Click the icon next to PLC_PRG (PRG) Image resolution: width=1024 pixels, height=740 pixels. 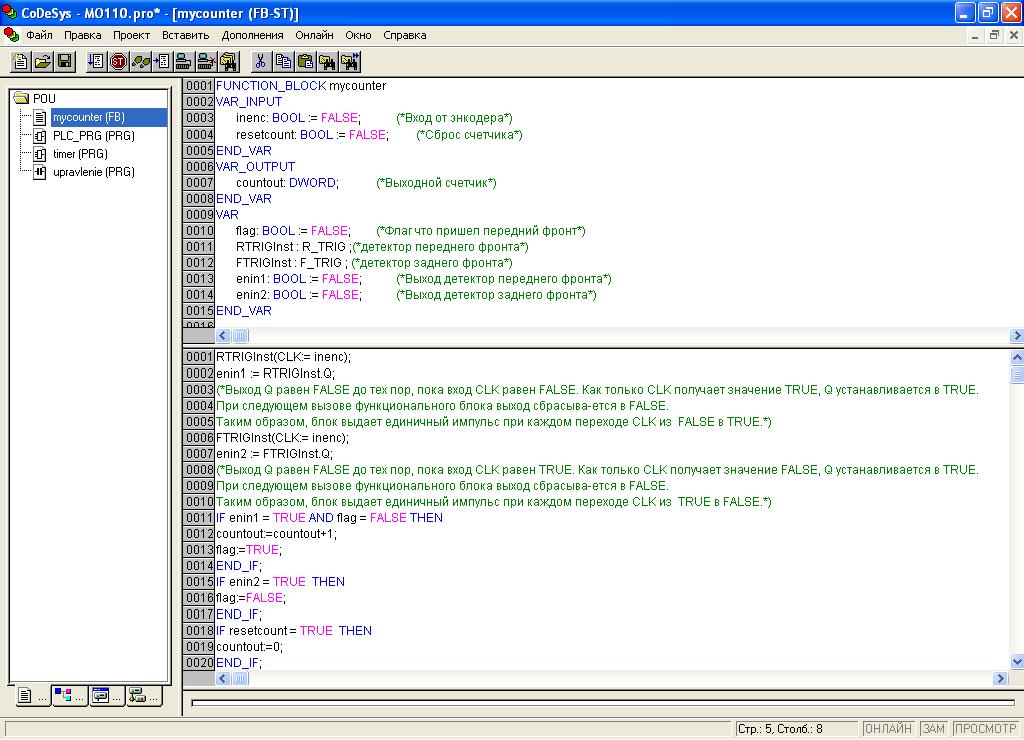point(40,136)
